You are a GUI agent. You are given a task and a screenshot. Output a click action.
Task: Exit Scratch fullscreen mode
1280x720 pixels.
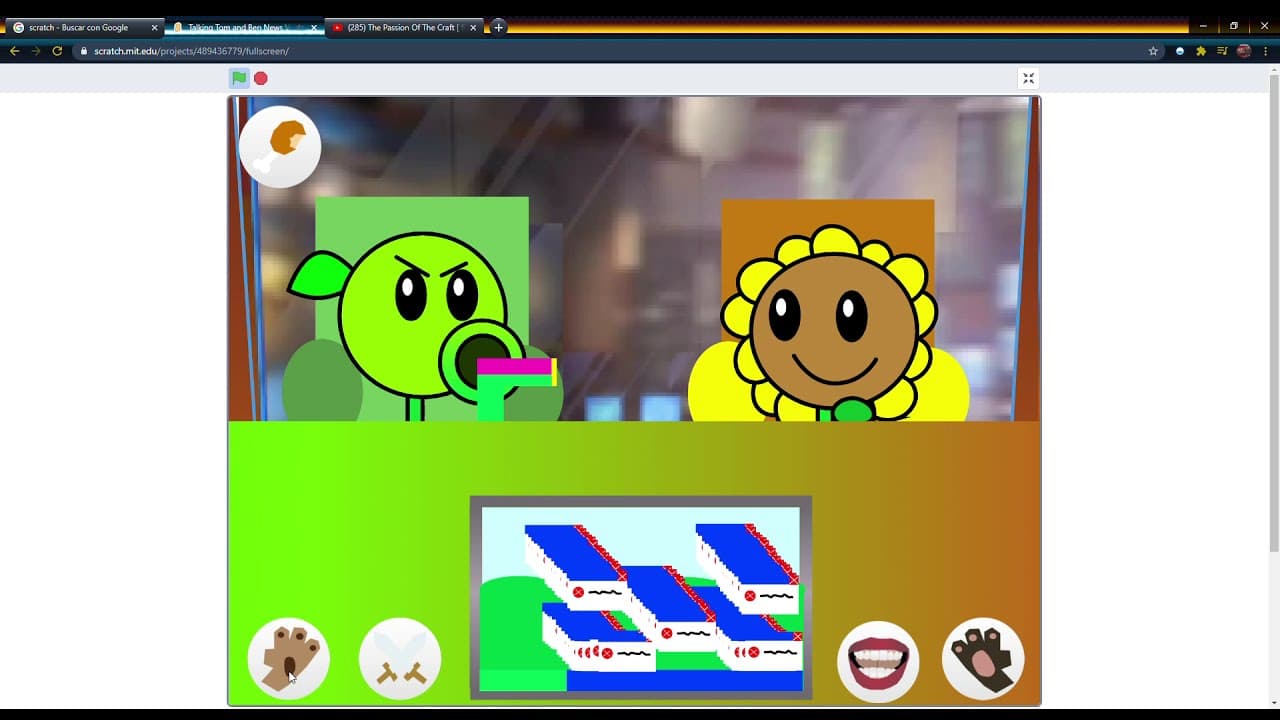pyautogui.click(x=1028, y=78)
